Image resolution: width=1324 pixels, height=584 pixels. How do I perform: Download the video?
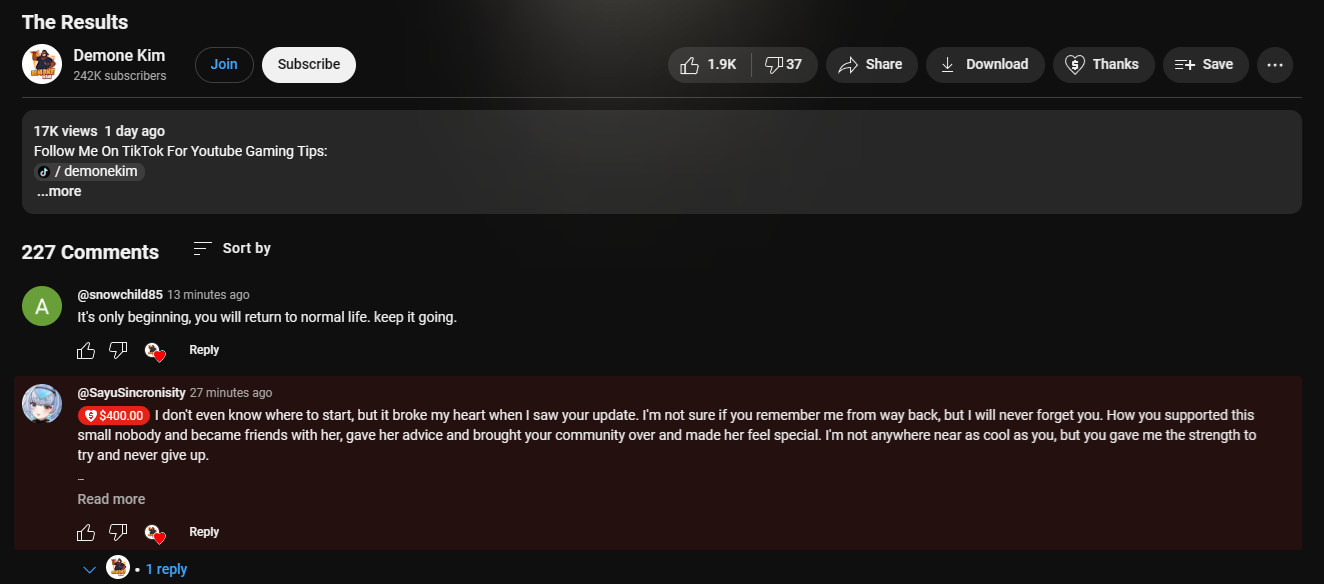(985, 64)
